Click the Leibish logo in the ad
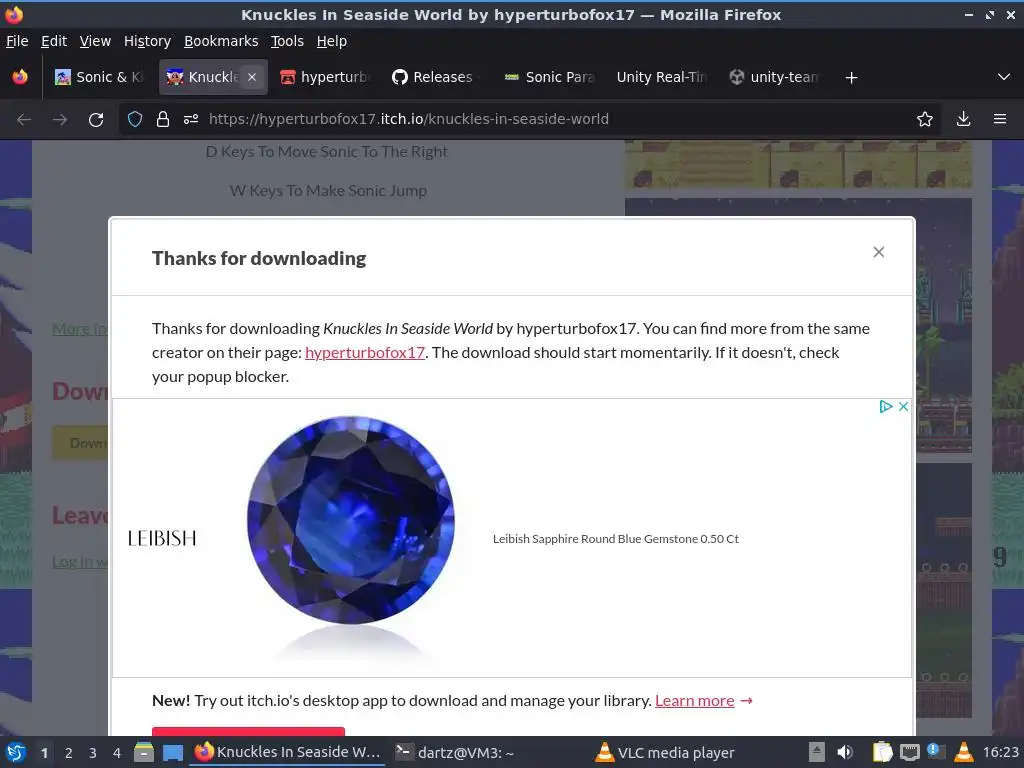This screenshot has height=768, width=1024. point(162,538)
